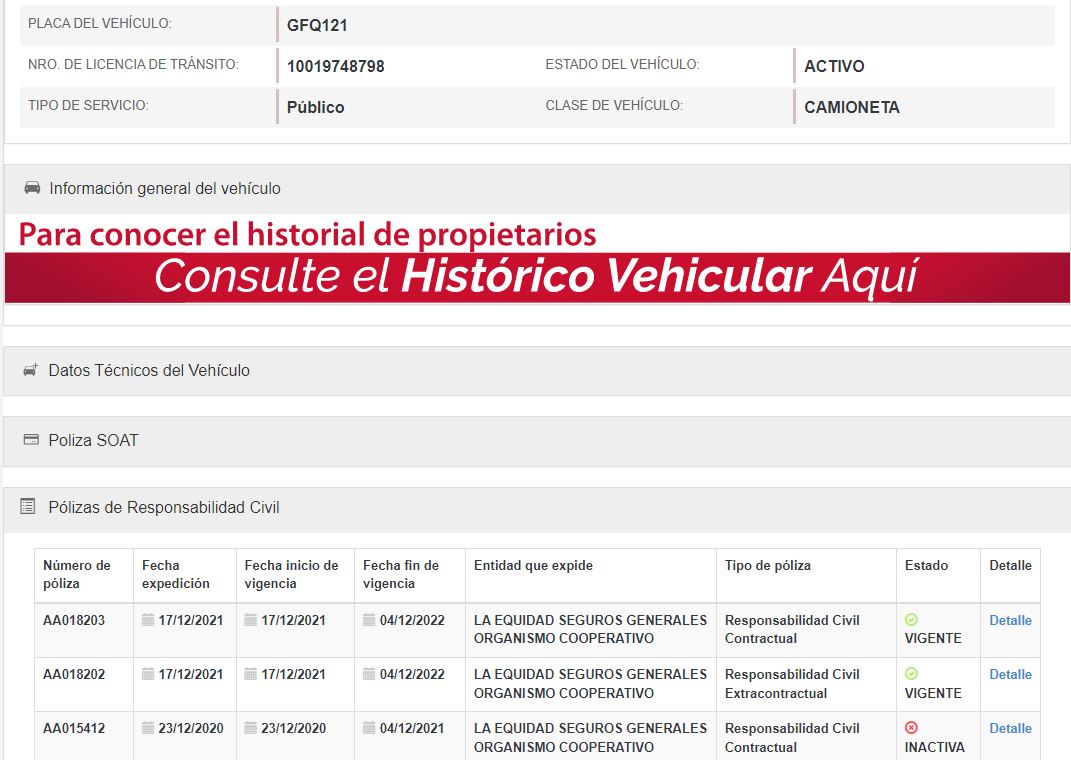Open Detalle link for policy AA018202

click(x=1010, y=674)
